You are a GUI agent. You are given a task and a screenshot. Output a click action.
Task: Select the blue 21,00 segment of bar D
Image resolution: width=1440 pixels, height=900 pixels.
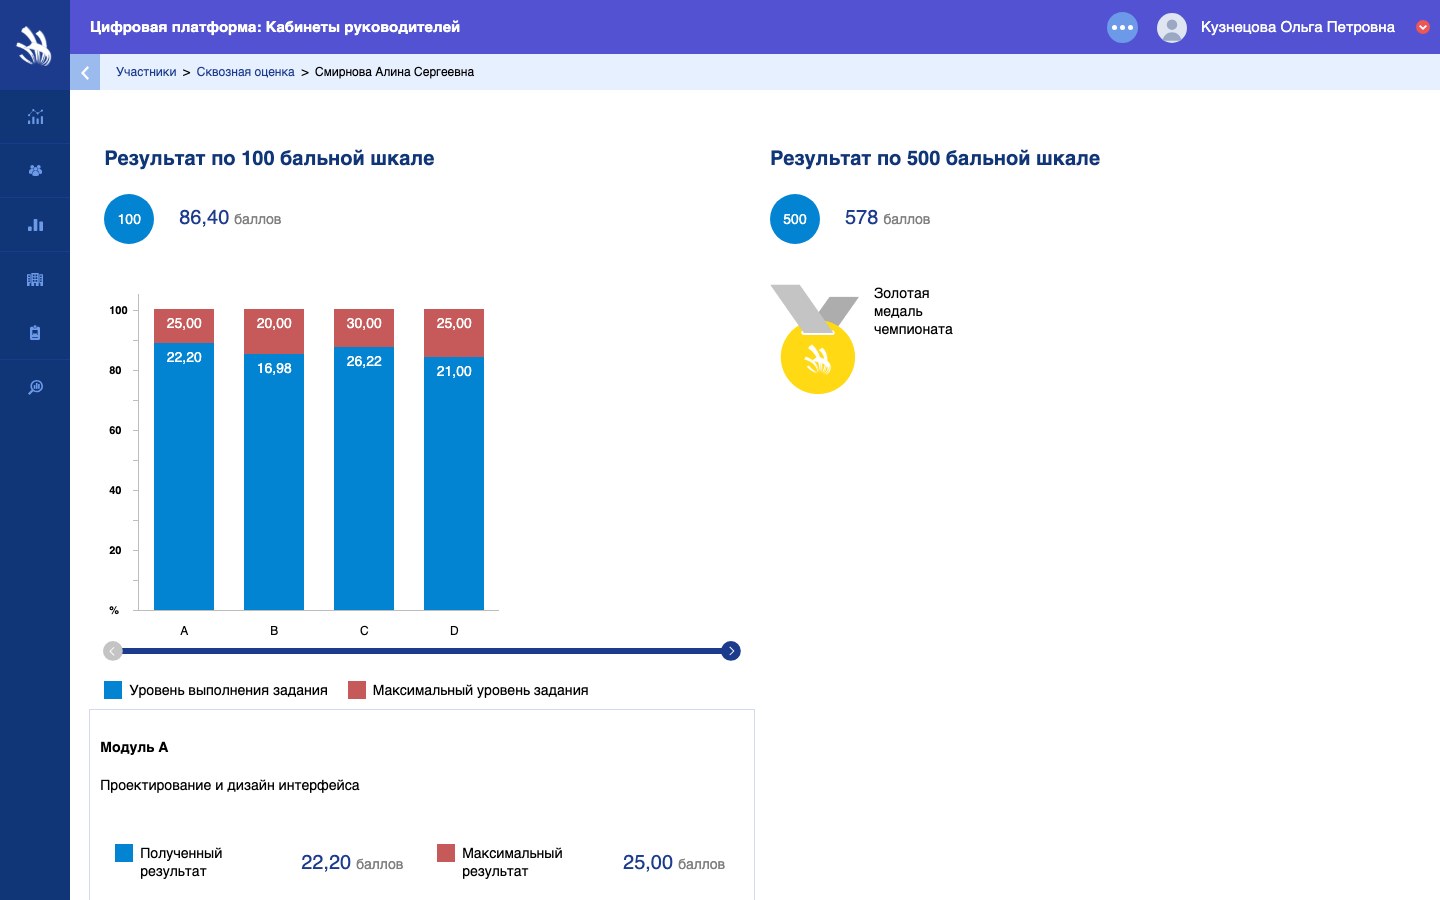point(454,483)
